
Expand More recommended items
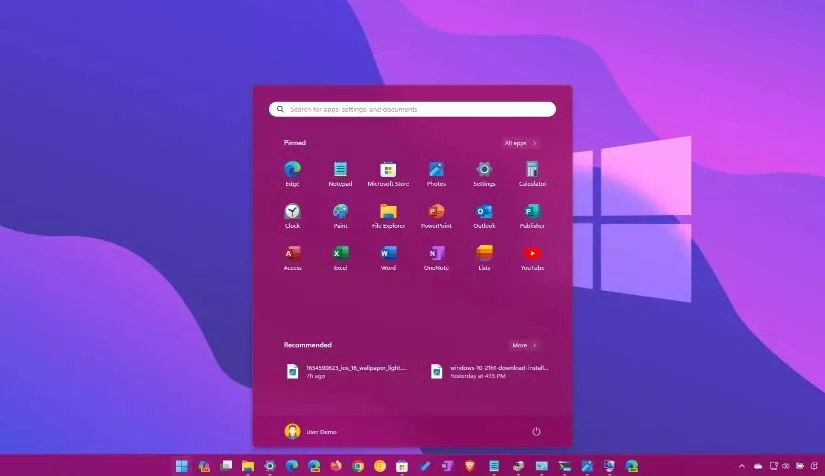(524, 346)
